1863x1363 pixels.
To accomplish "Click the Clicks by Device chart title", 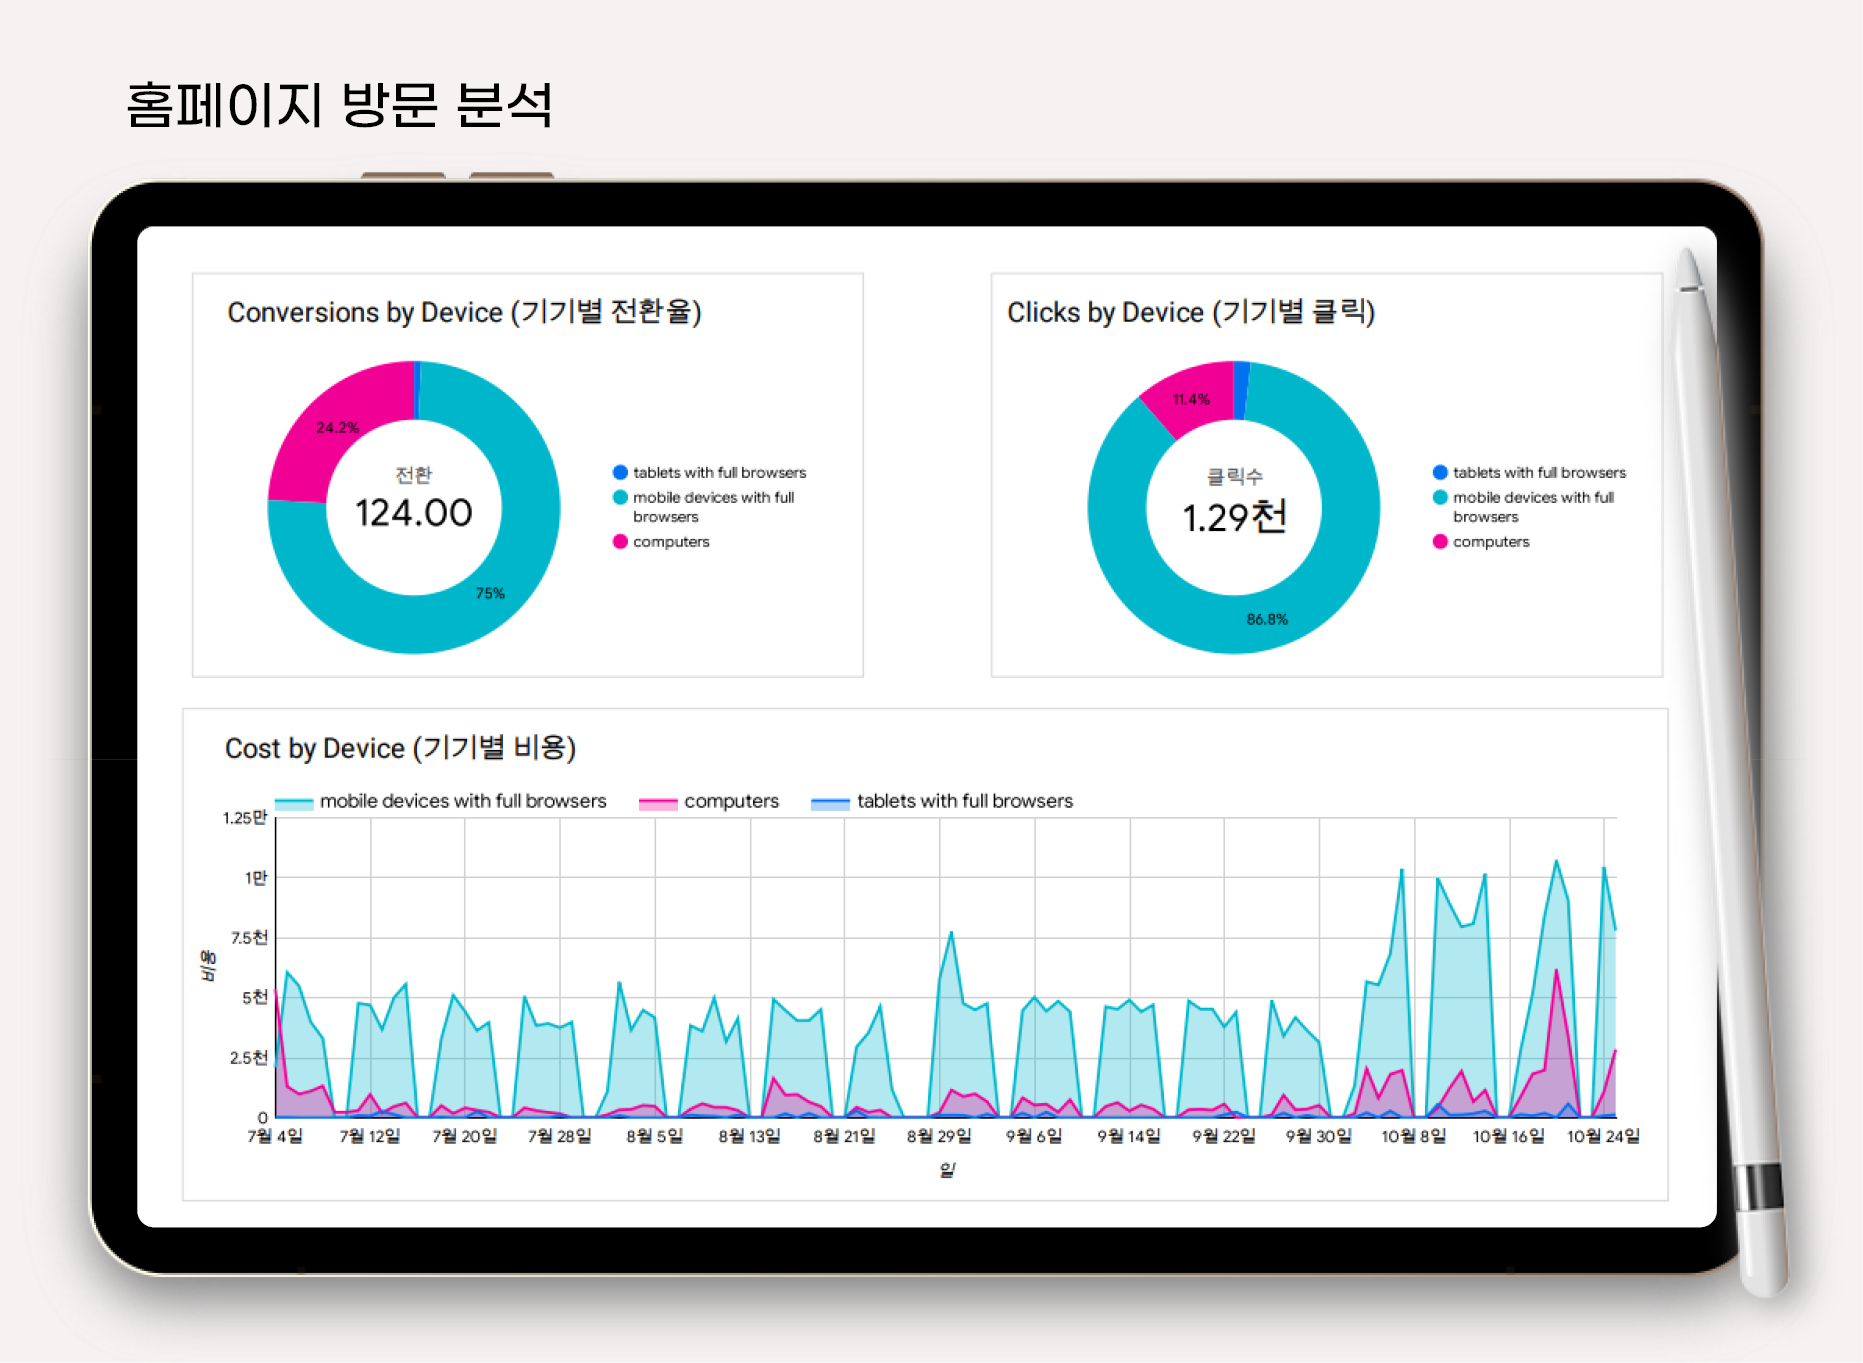I will tap(1191, 312).
